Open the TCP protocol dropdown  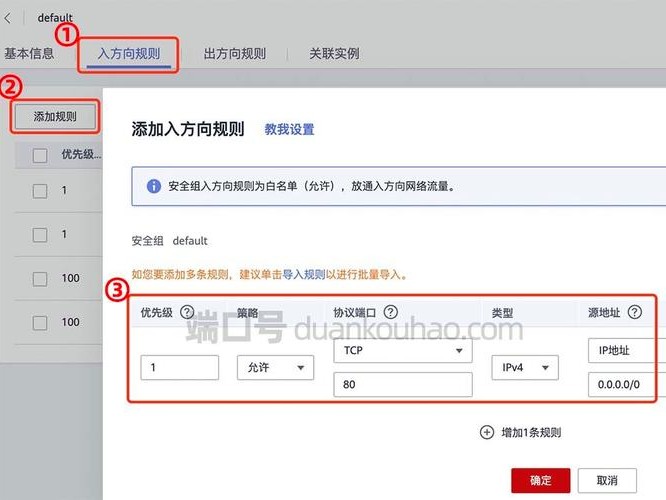(x=403, y=350)
